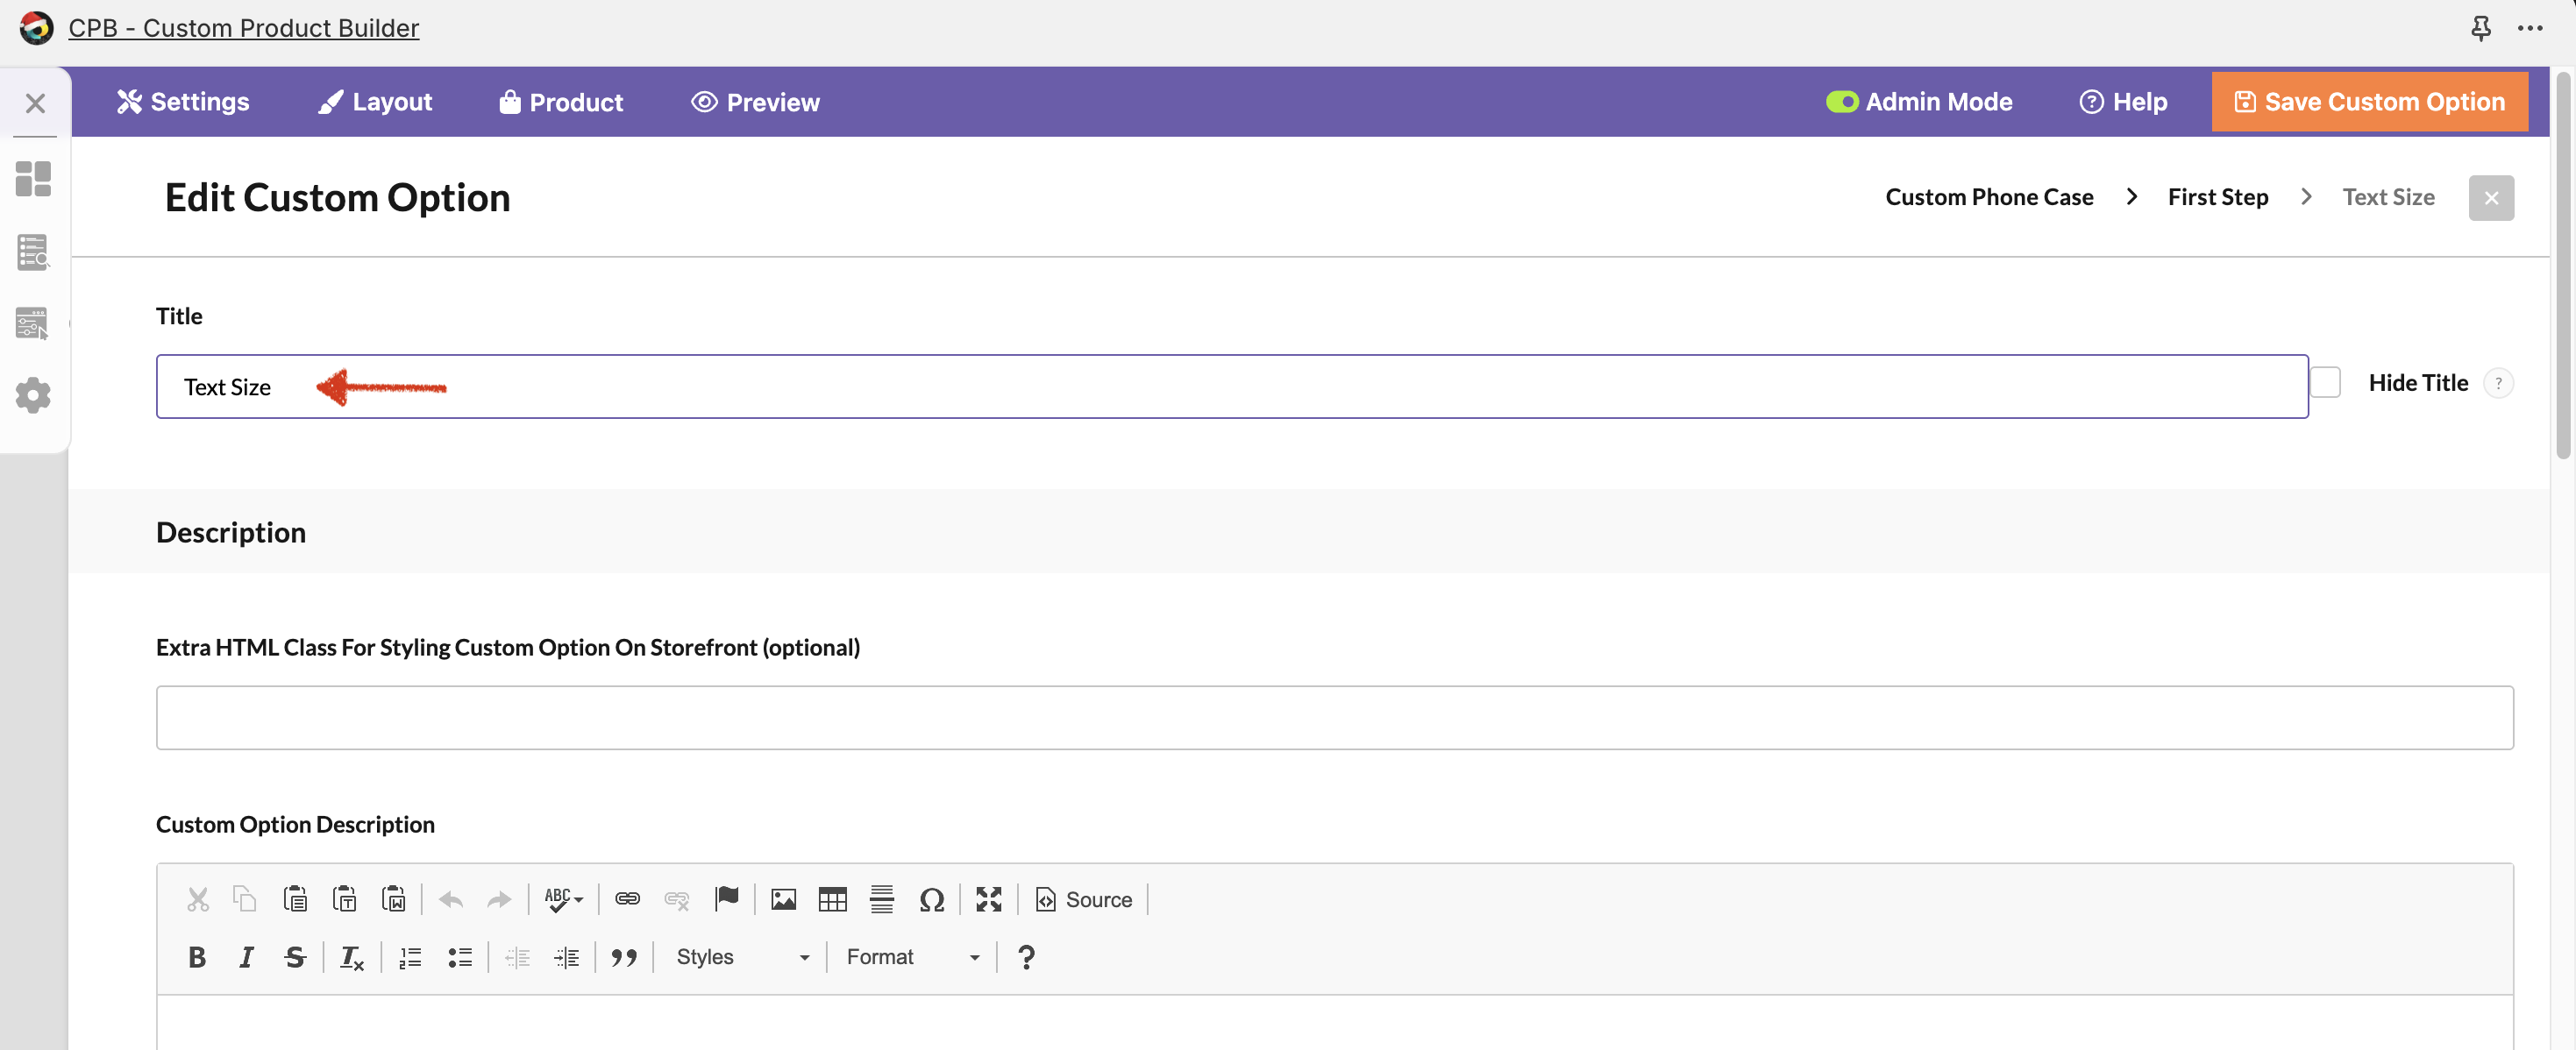Click the block quote icon
Screen dimensions: 2576x1050
coord(624,957)
